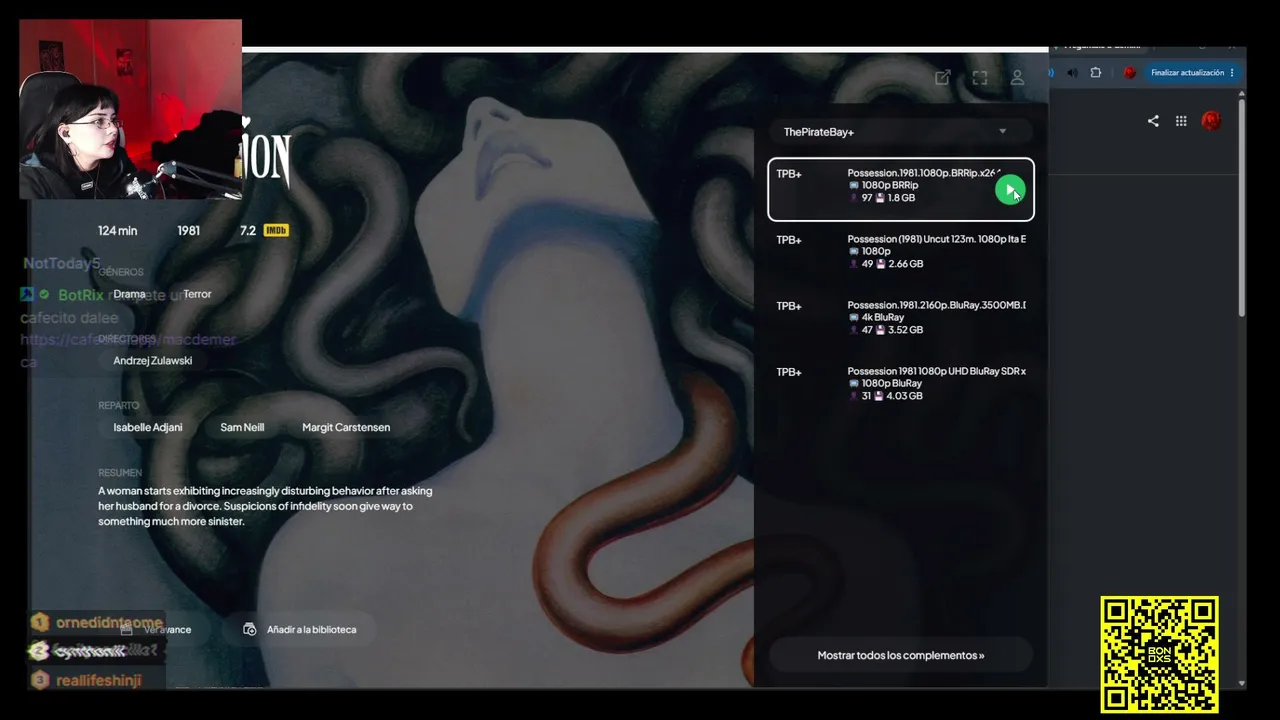Open the browser extensions puzzle icon
This screenshot has width=1280, height=720.
1096,73
